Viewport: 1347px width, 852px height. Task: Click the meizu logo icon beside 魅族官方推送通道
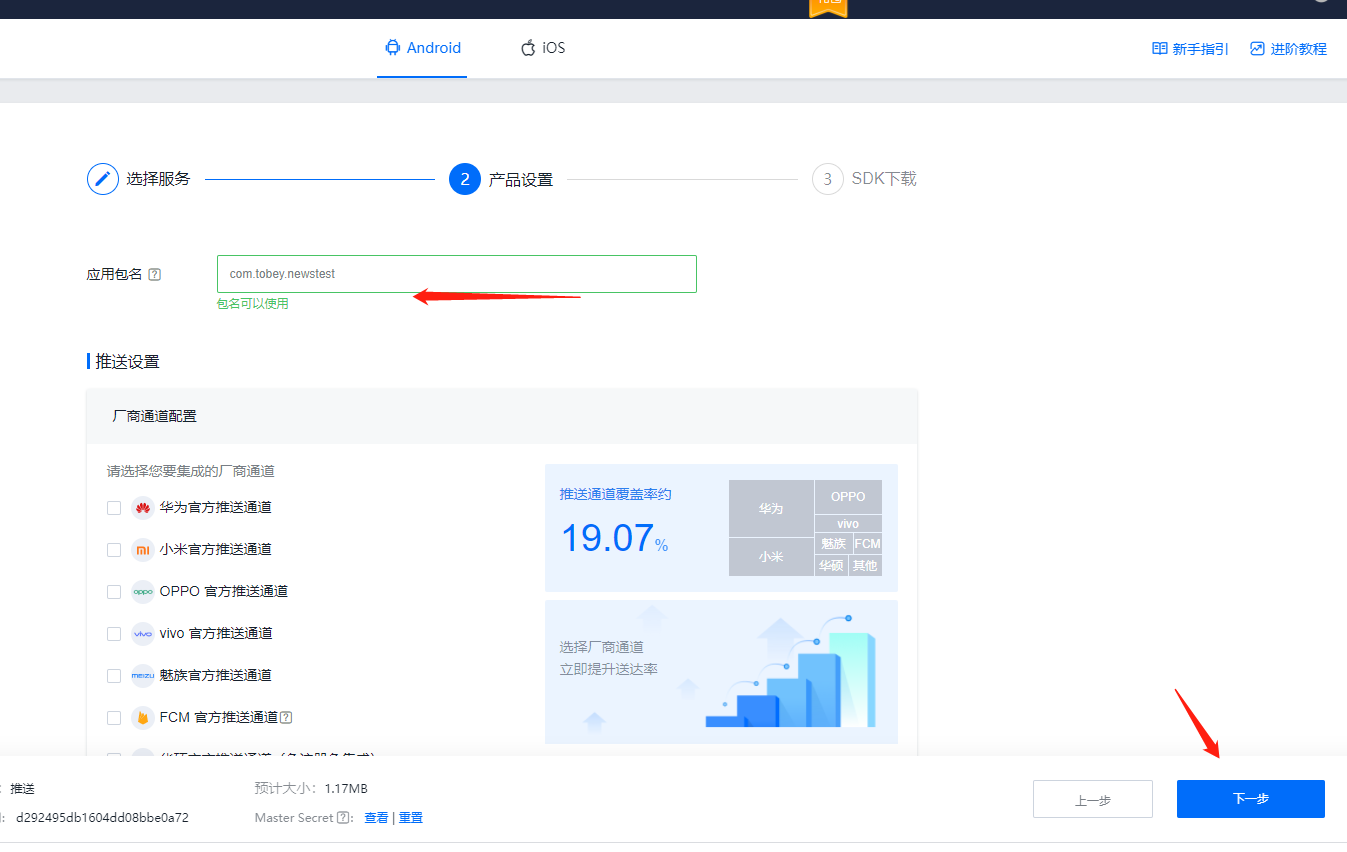tap(141, 675)
